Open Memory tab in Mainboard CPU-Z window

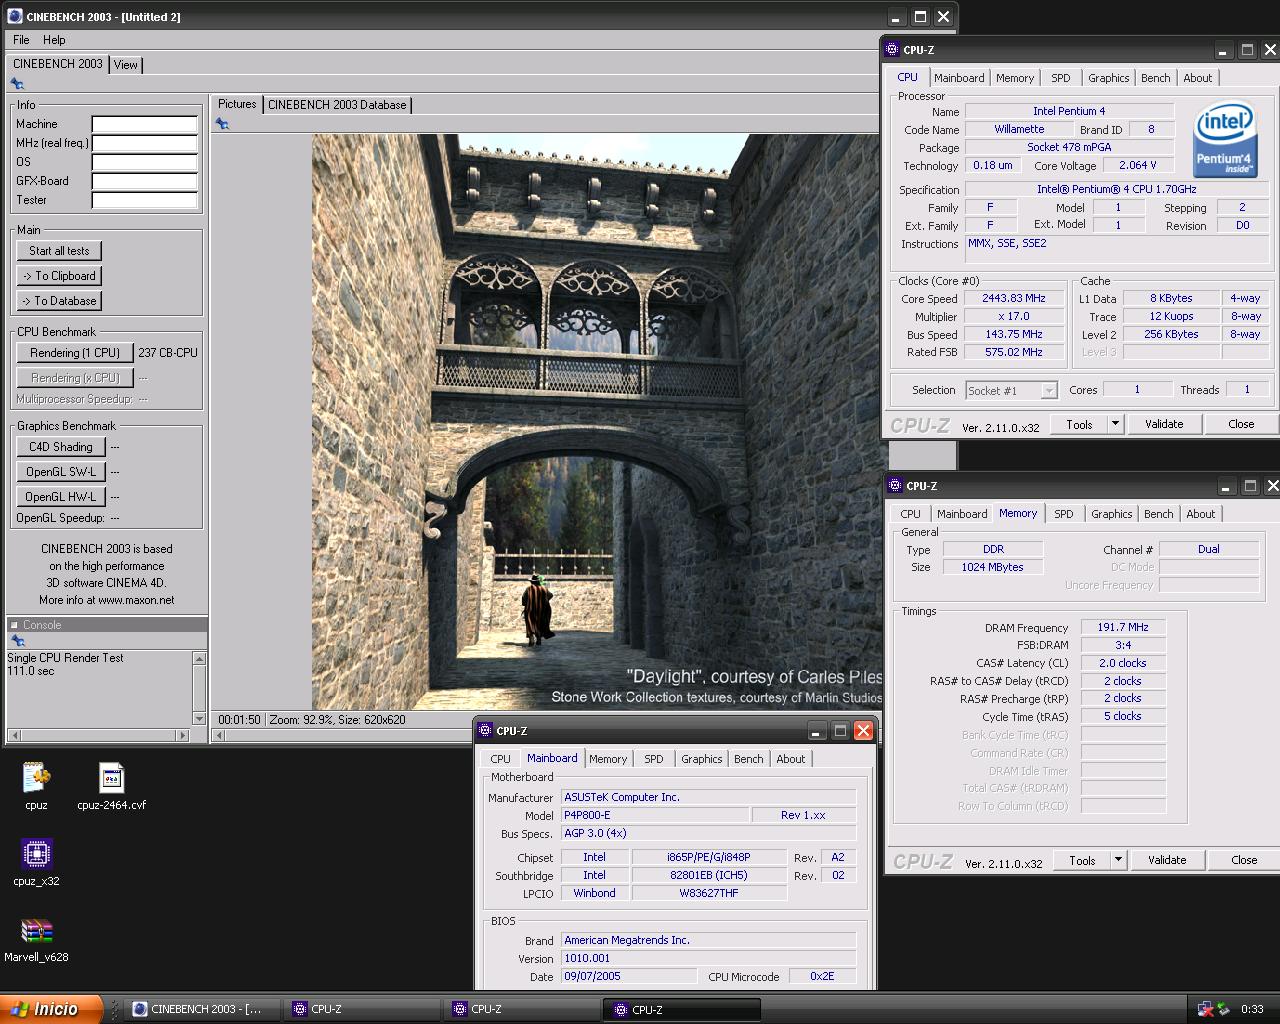[x=608, y=759]
